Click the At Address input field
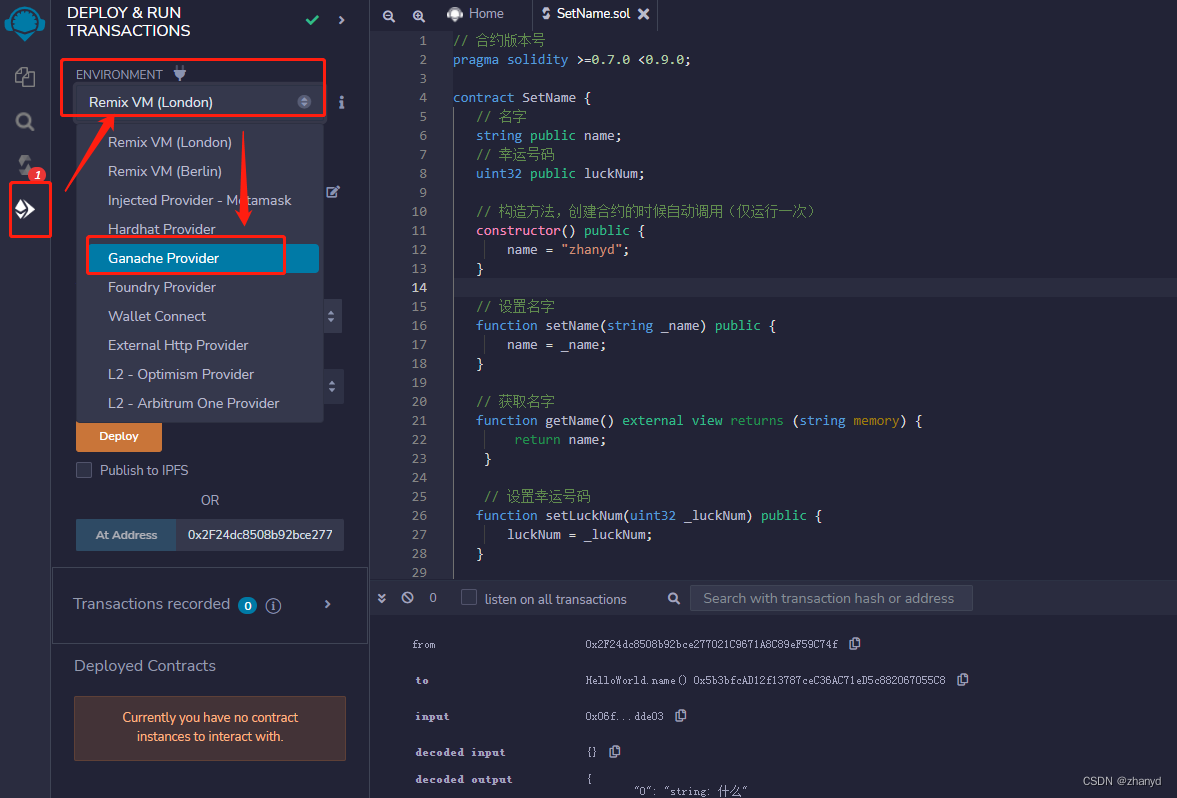Viewport: 1177px width, 798px height. [x=260, y=535]
